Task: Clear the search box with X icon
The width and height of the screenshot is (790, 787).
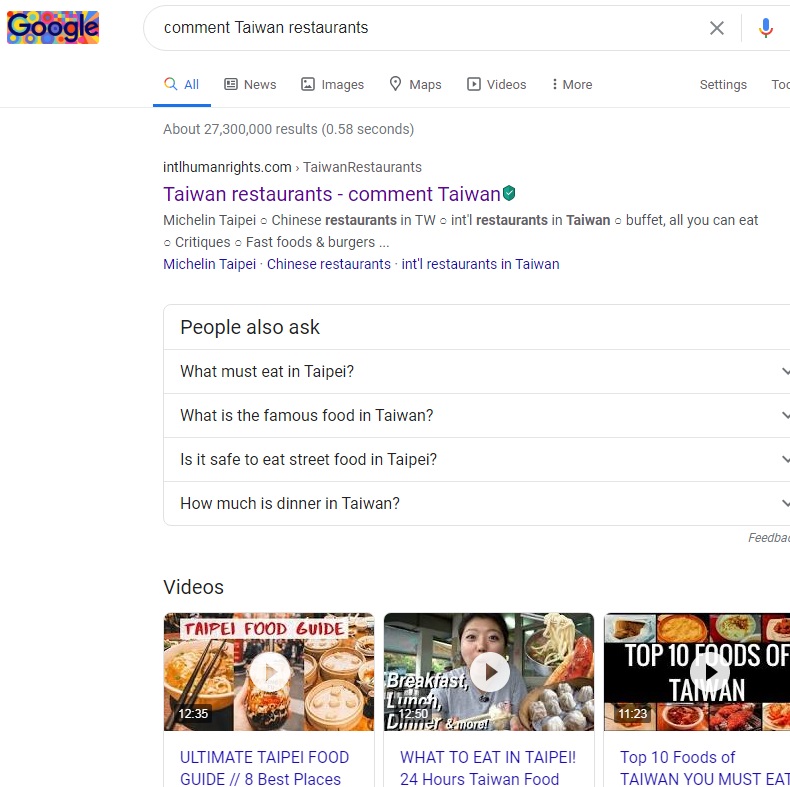Action: click(x=716, y=28)
